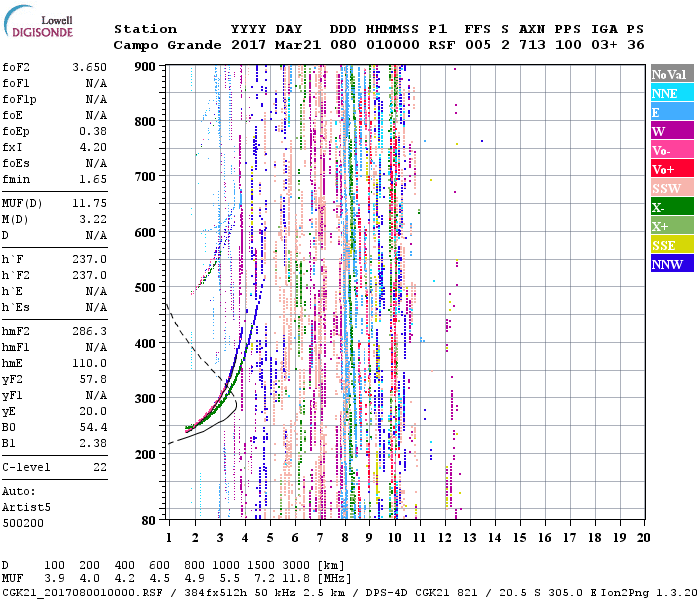Click the Mar21 date in the header
Viewport: 700px width, 600px height.
[x=298, y=45]
